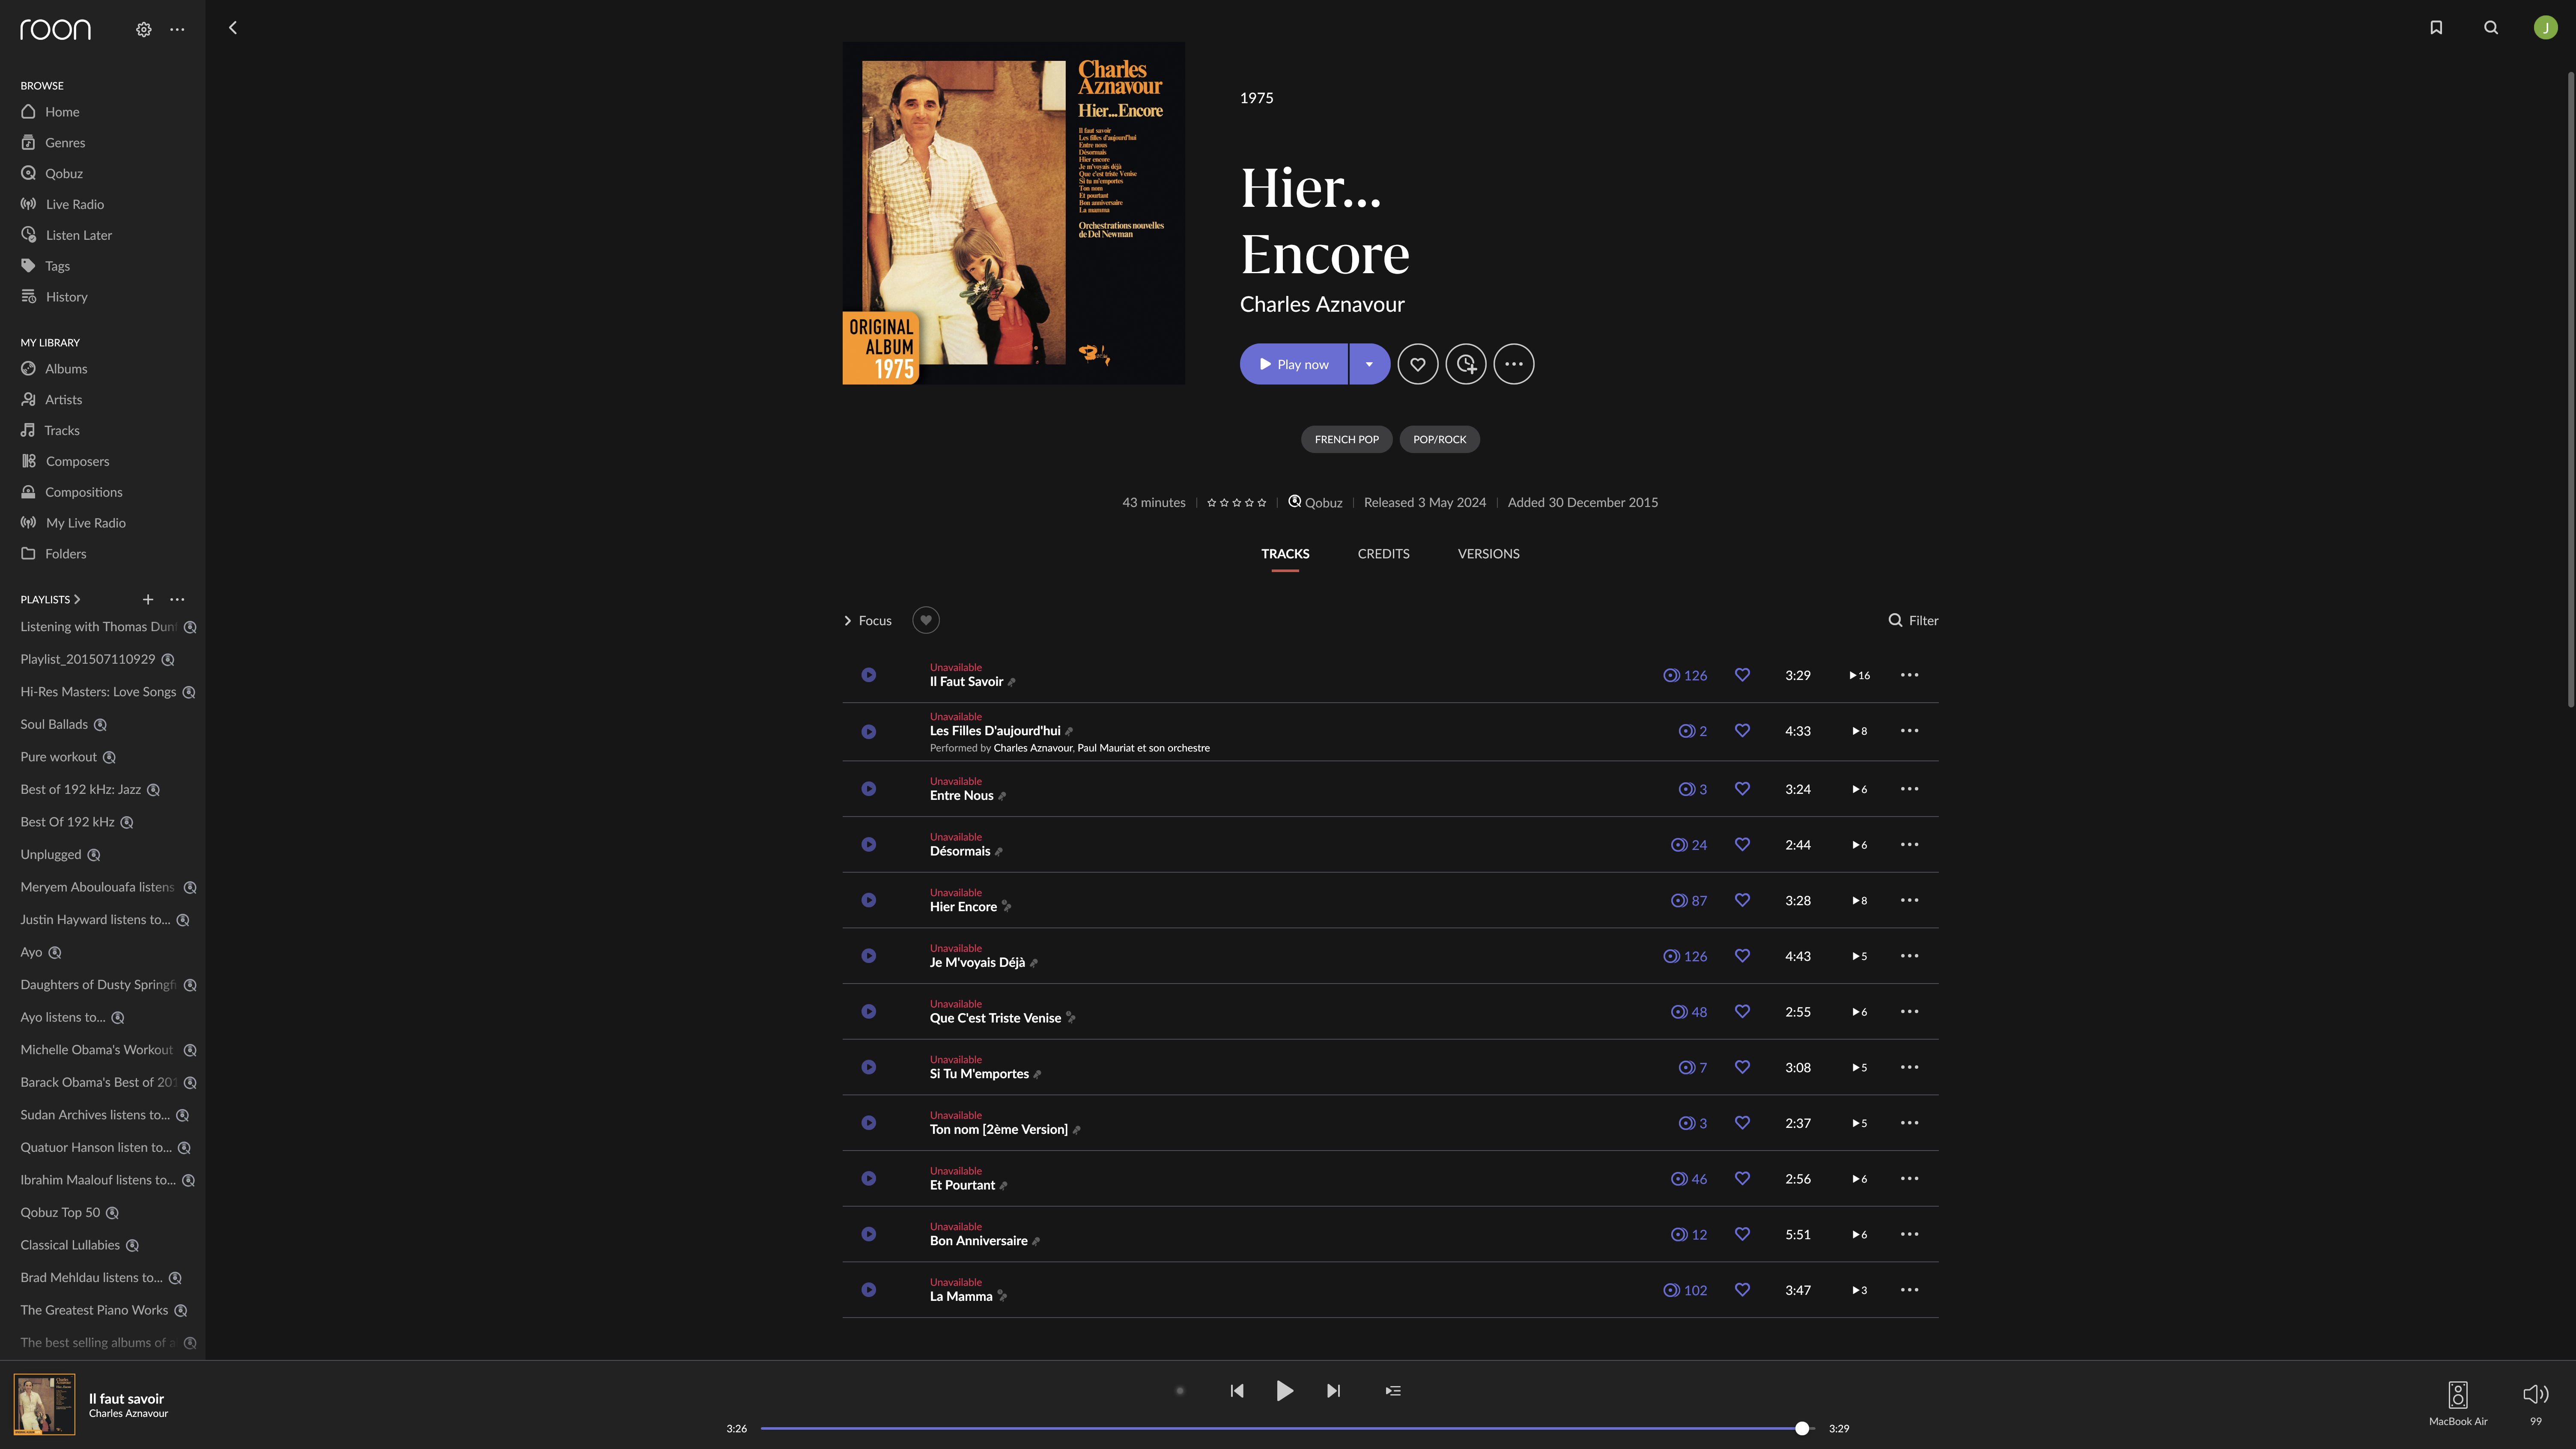This screenshot has width=2576, height=1449.
Task: Switch to the Credits tab
Action: (x=1383, y=554)
